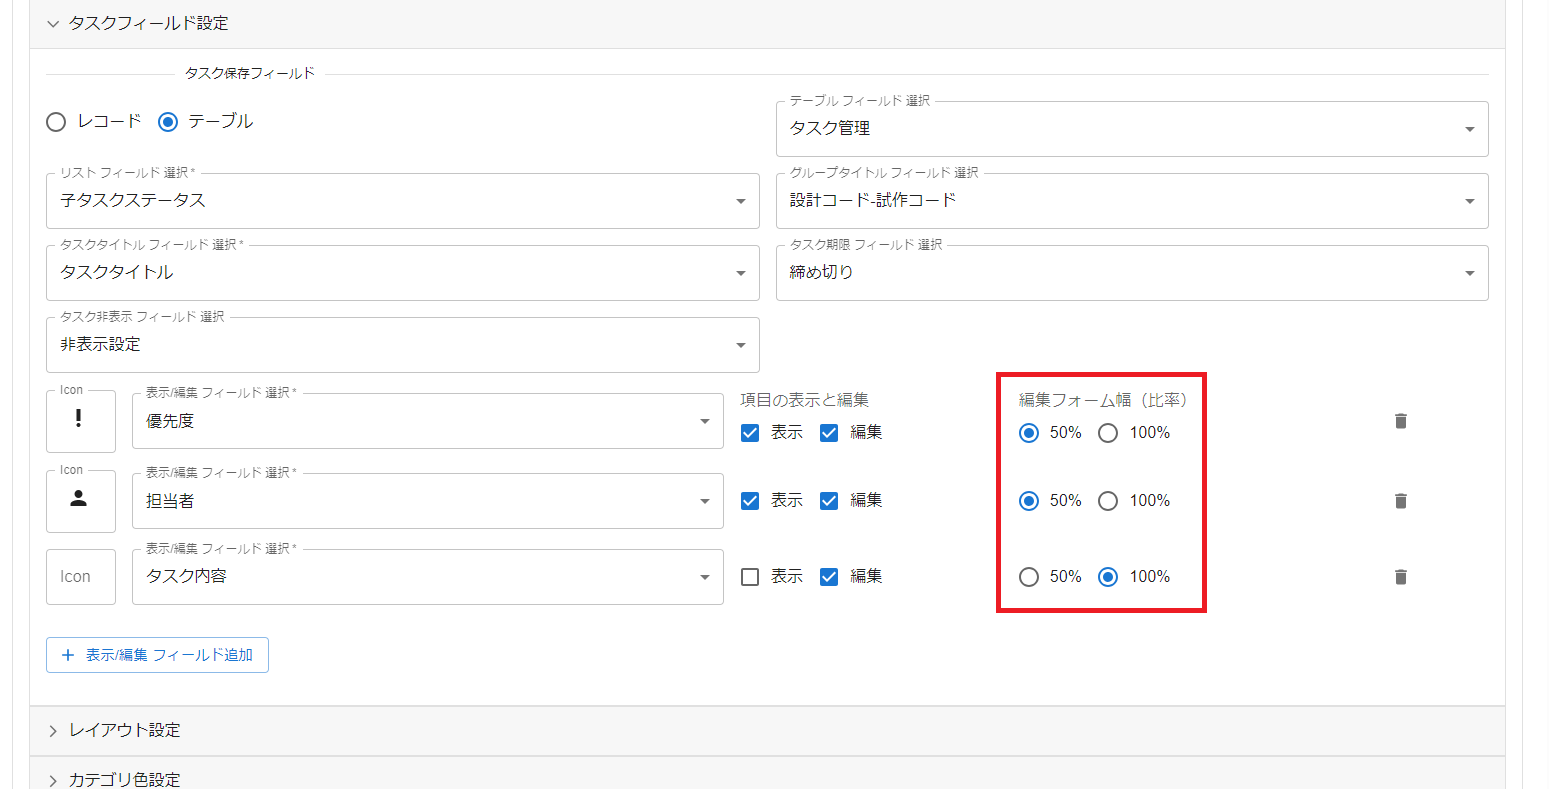This screenshot has width=1549, height=789.
Task: Uncheck 表示 for the 優先度 field
Action: [x=750, y=432]
